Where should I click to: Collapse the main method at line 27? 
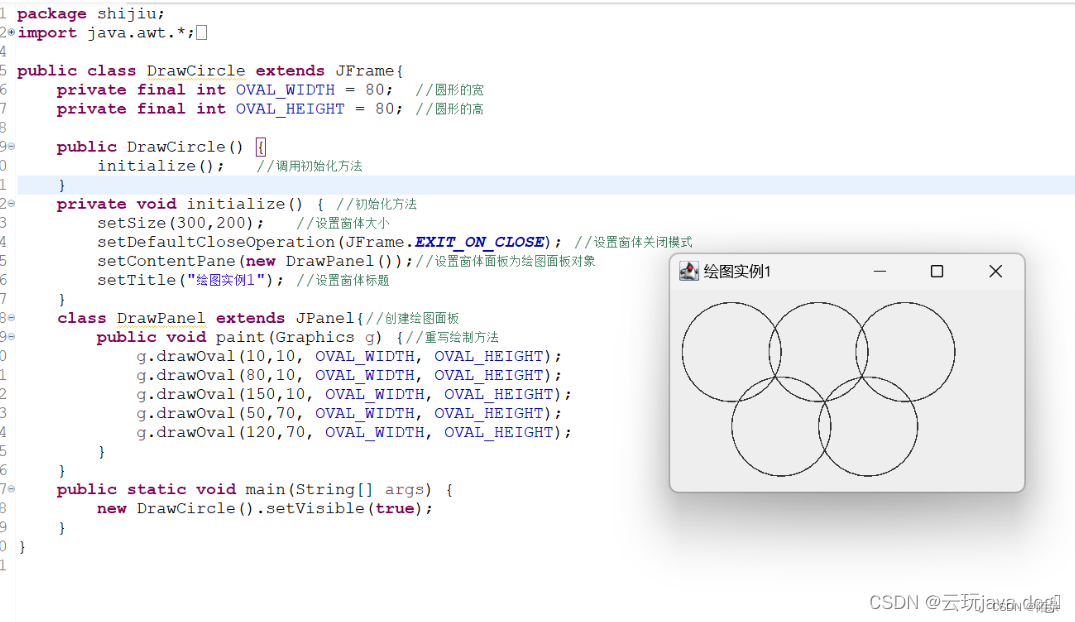9,489
